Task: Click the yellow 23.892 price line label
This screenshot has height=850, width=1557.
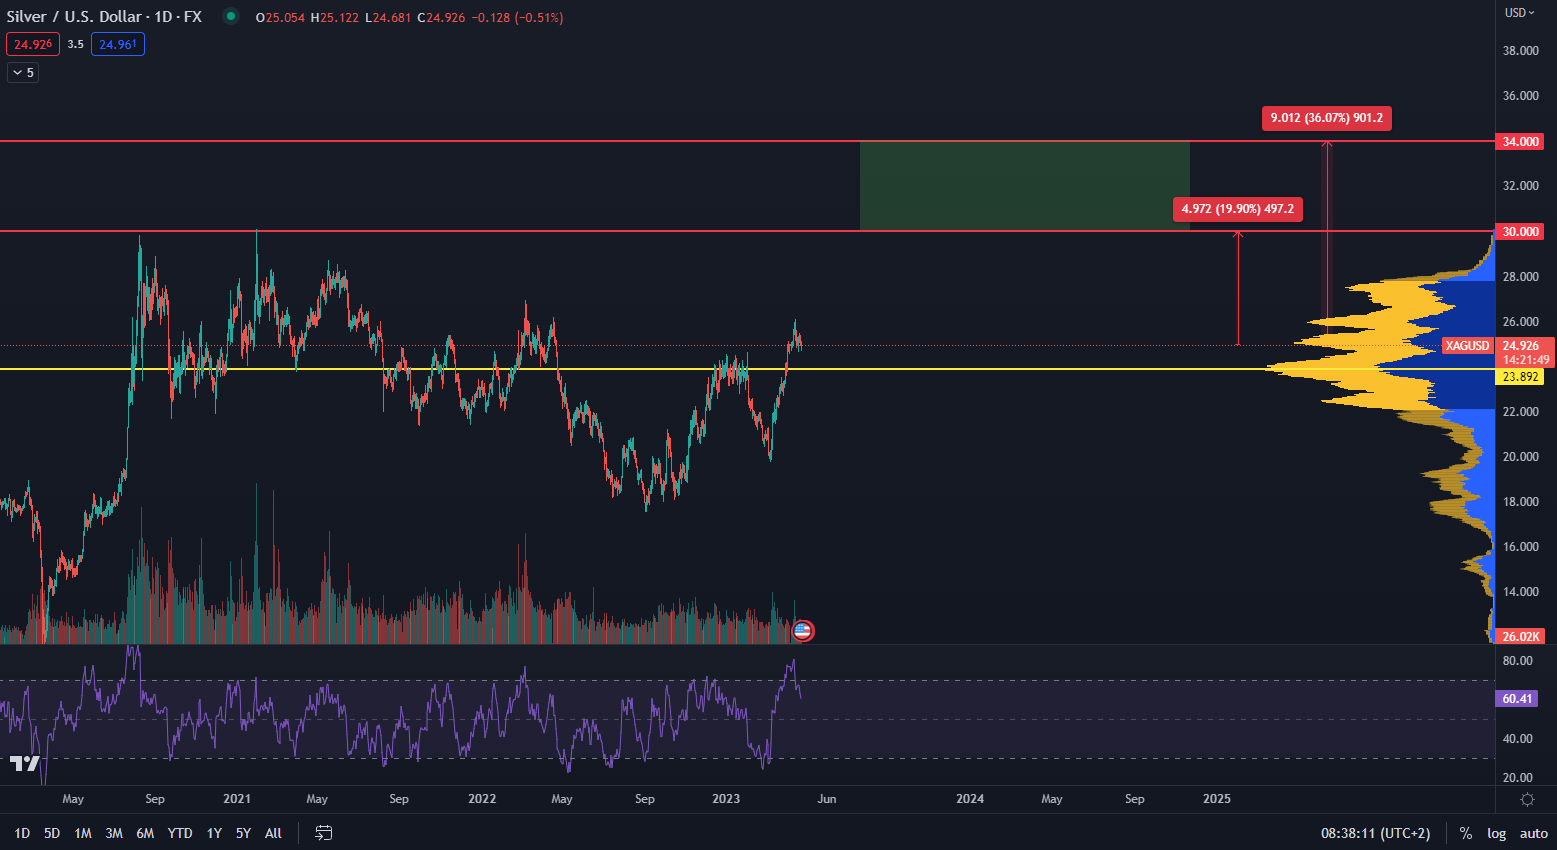Action: click(x=1520, y=377)
